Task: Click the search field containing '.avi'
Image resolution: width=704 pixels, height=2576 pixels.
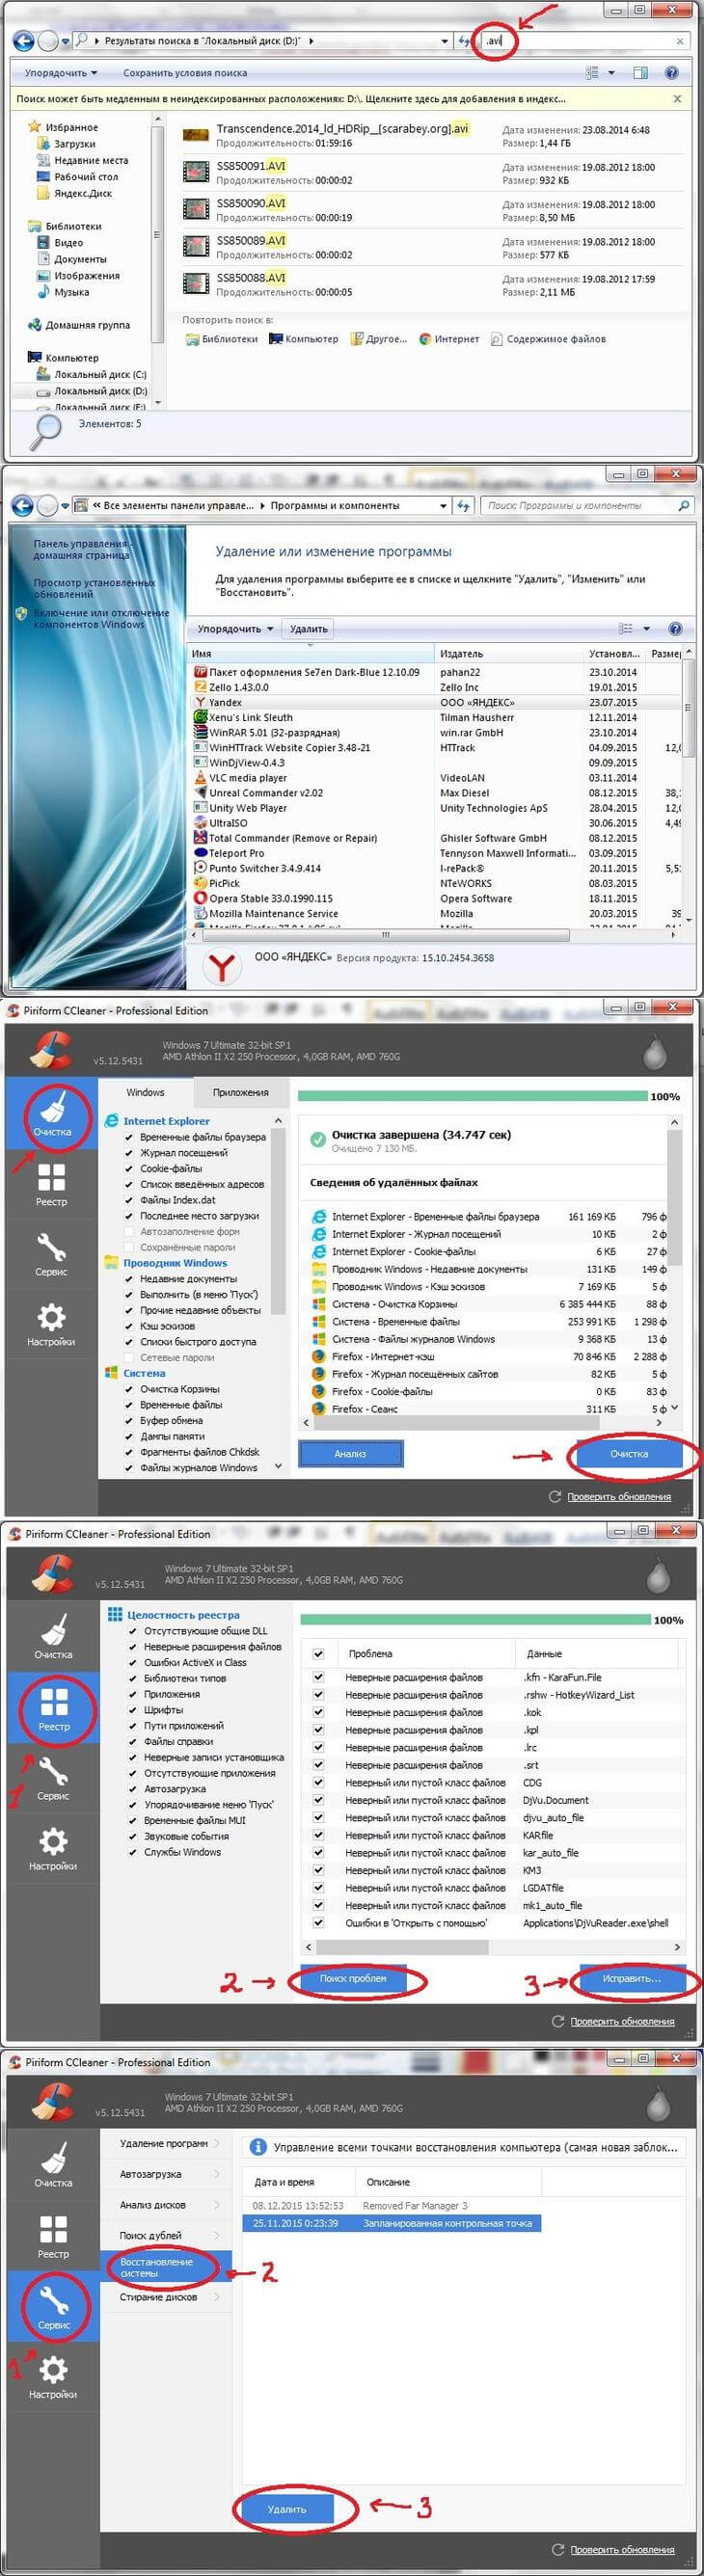Action: click(586, 41)
